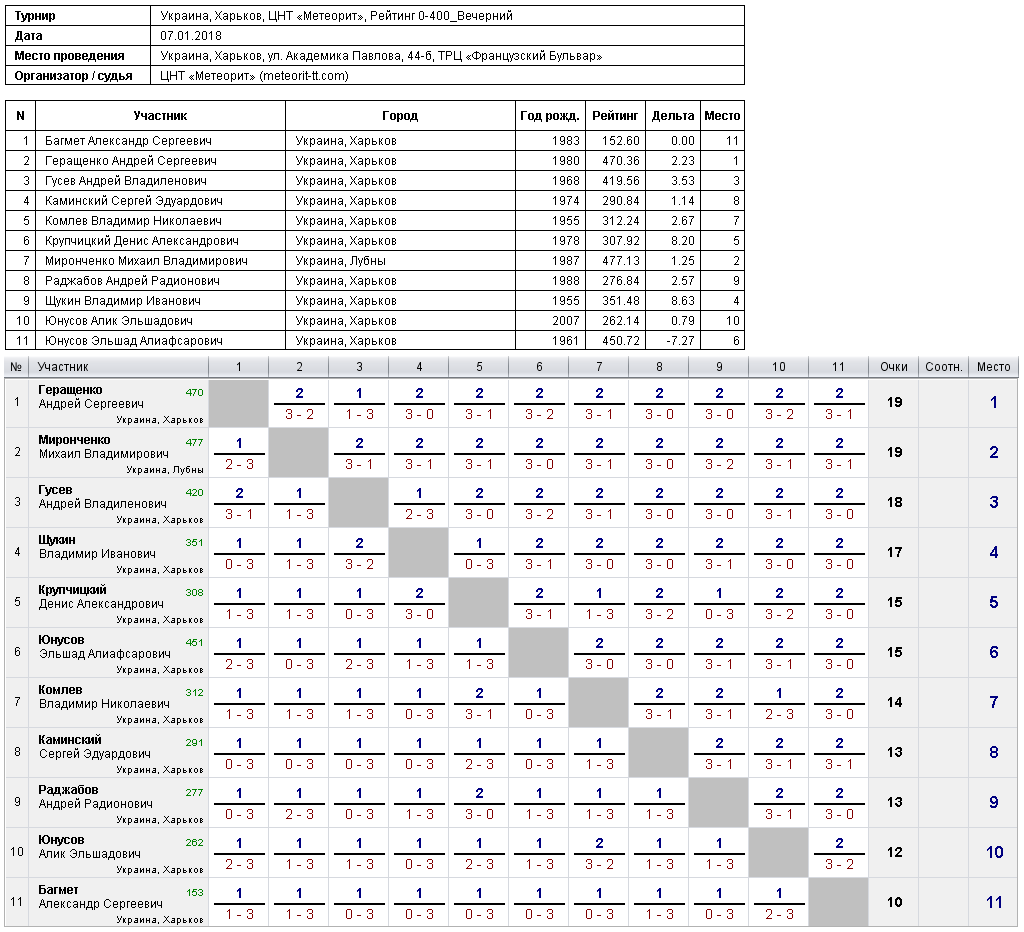
Task: Click final place 11 in Багмет's results row
Action: pos(993,903)
